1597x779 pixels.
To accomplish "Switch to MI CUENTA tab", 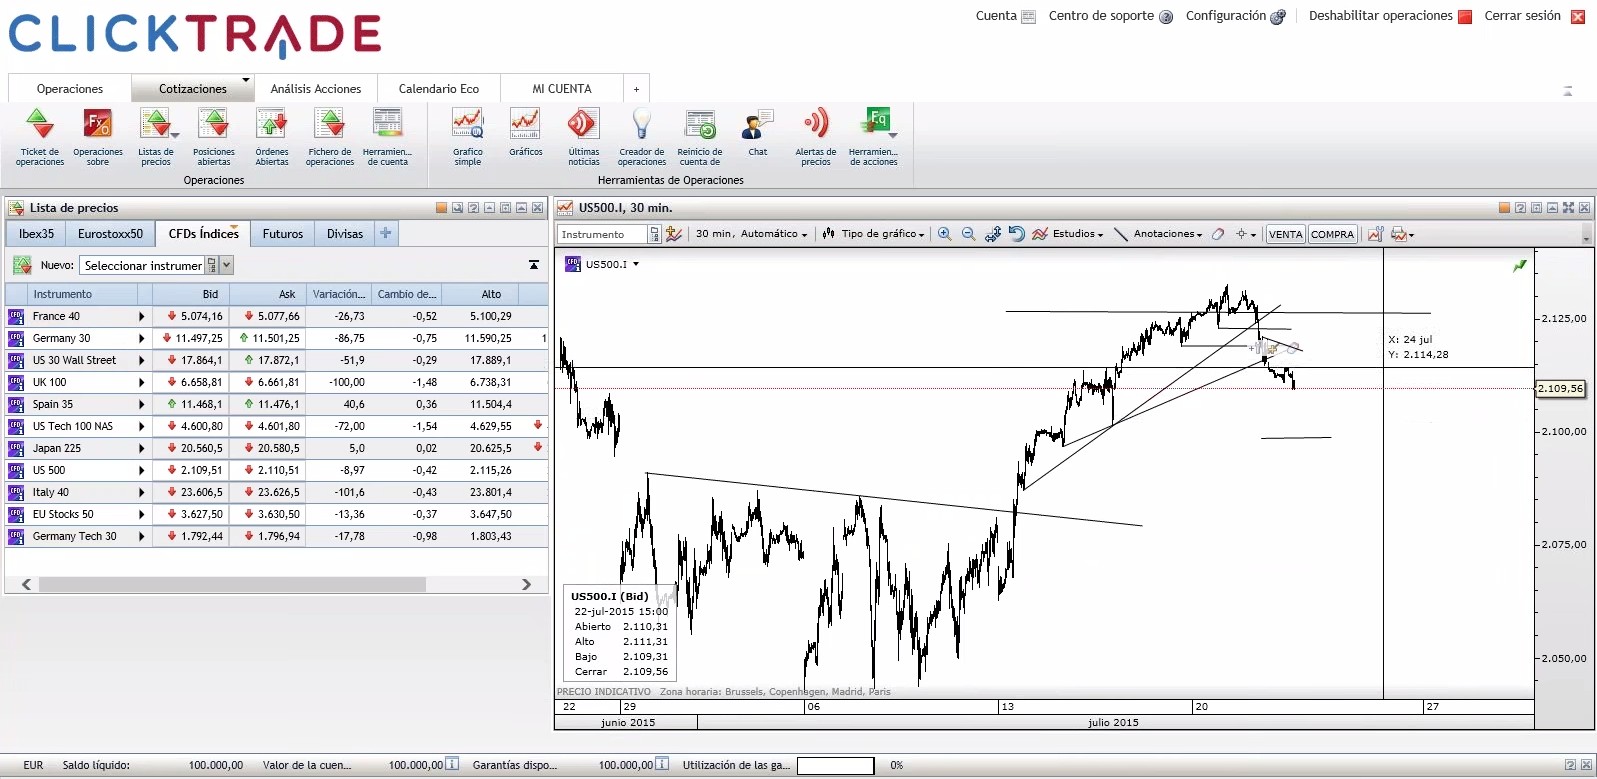I will click(561, 88).
